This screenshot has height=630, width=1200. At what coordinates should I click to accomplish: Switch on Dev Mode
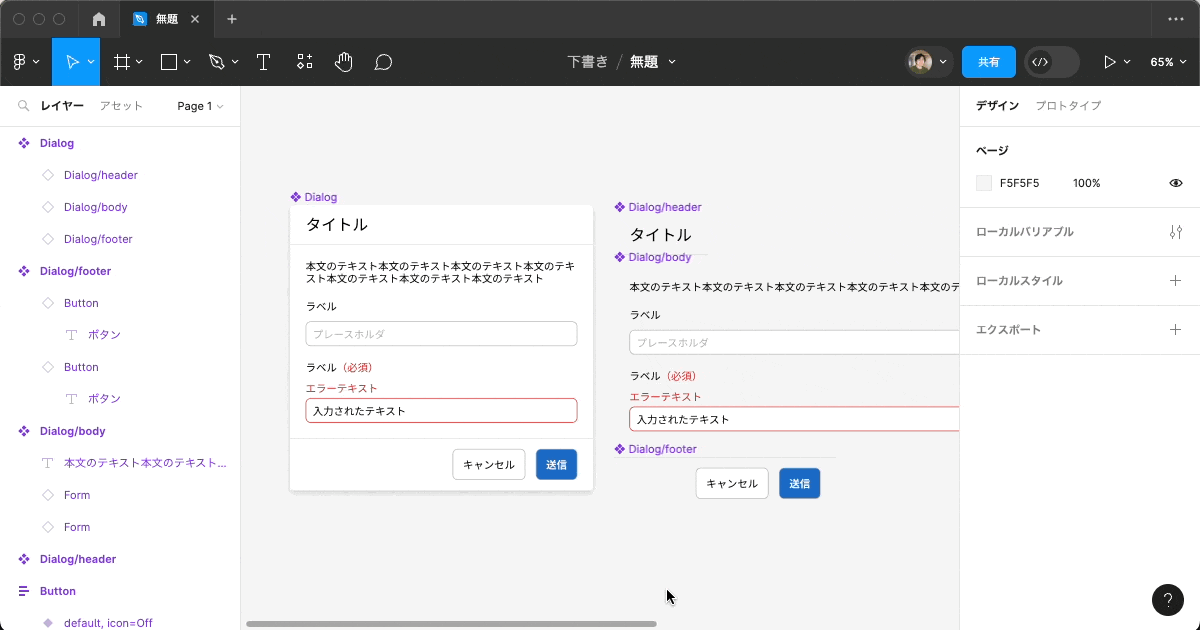pos(1040,61)
